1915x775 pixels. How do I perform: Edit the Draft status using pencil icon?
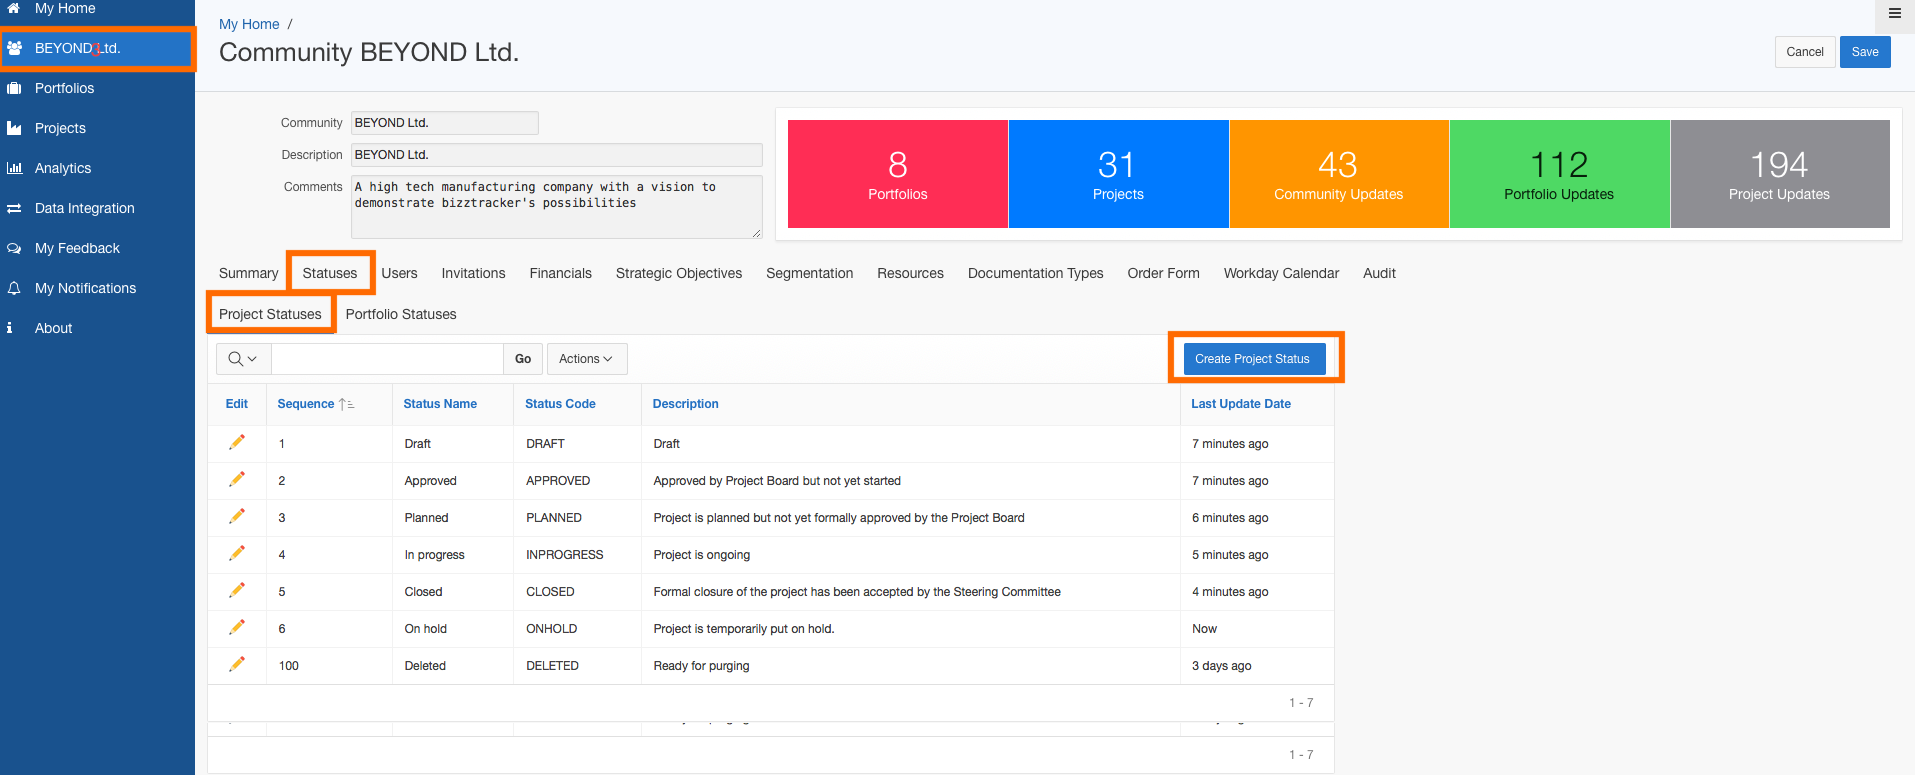(x=237, y=442)
